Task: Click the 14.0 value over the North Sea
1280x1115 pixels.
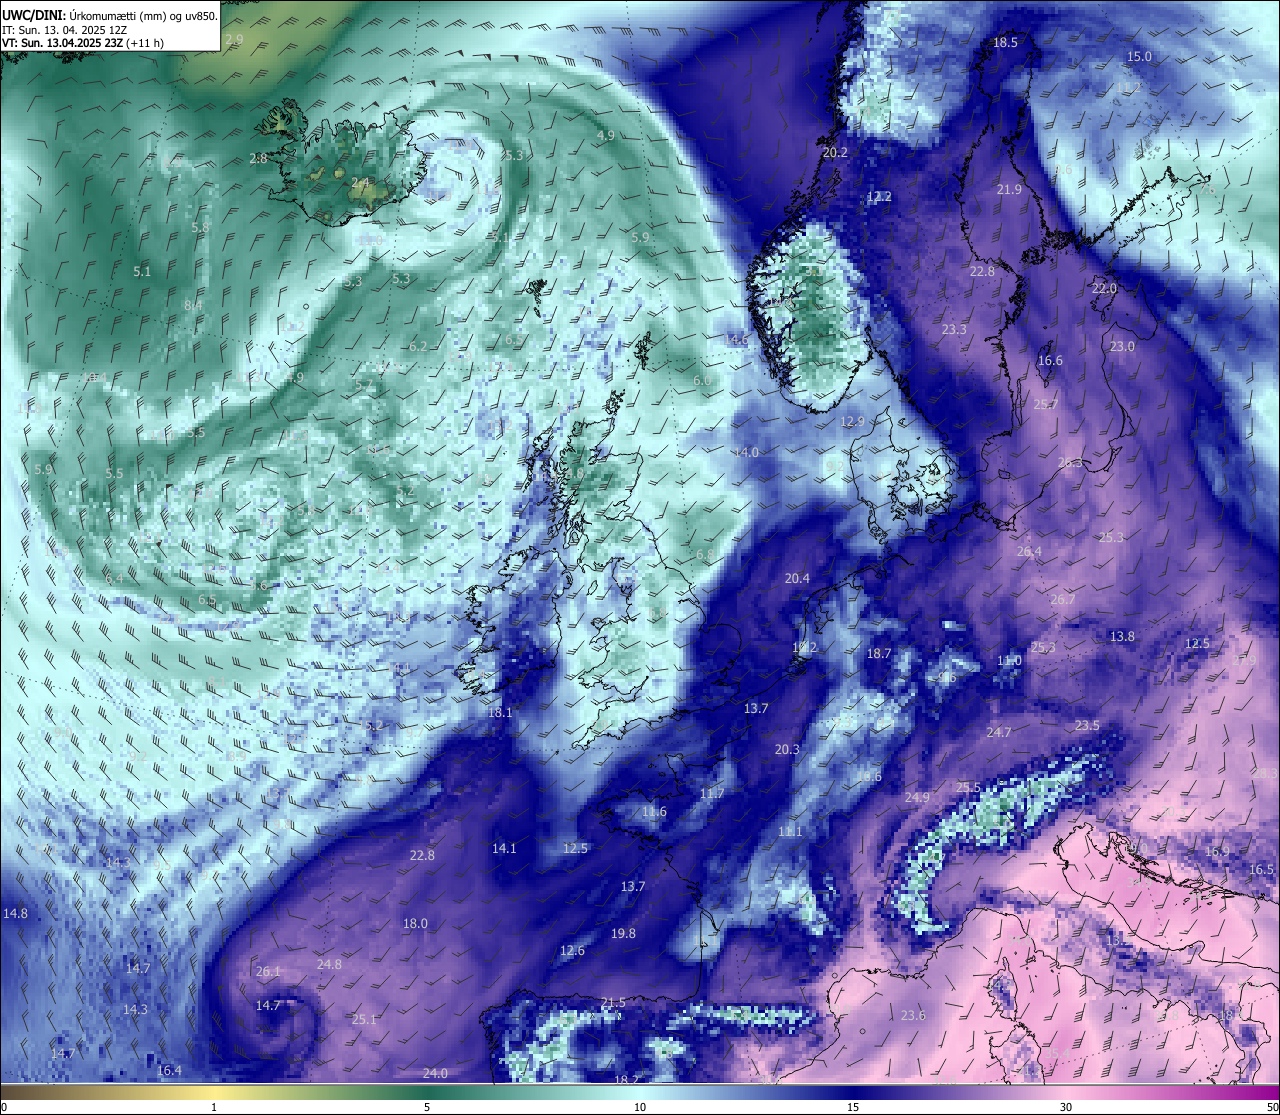Action: click(746, 452)
